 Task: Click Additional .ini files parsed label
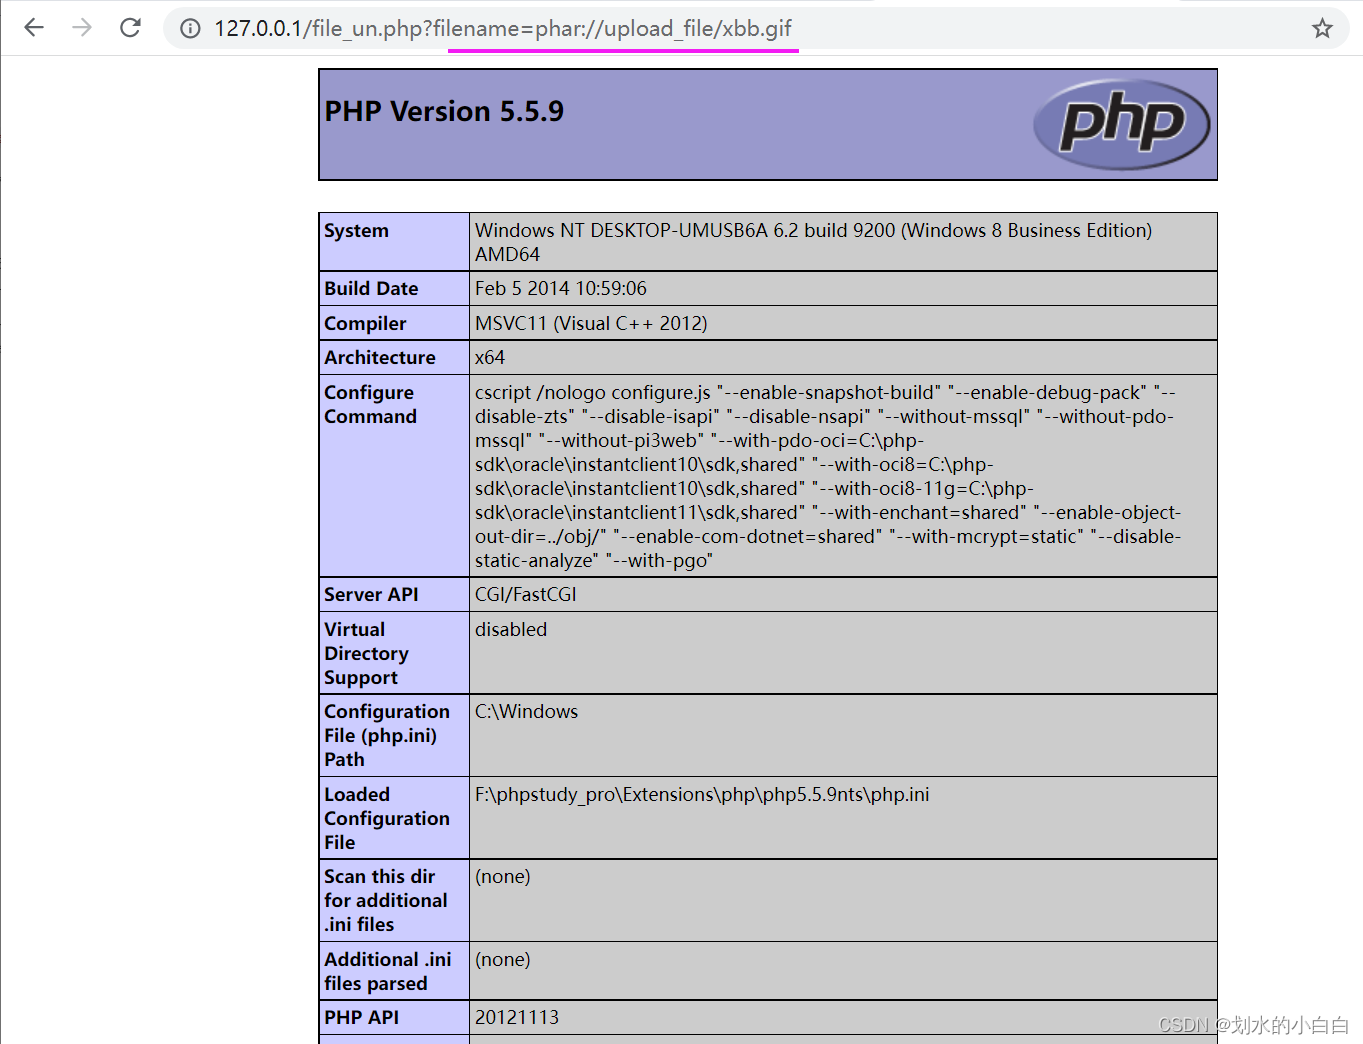pyautogui.click(x=388, y=972)
